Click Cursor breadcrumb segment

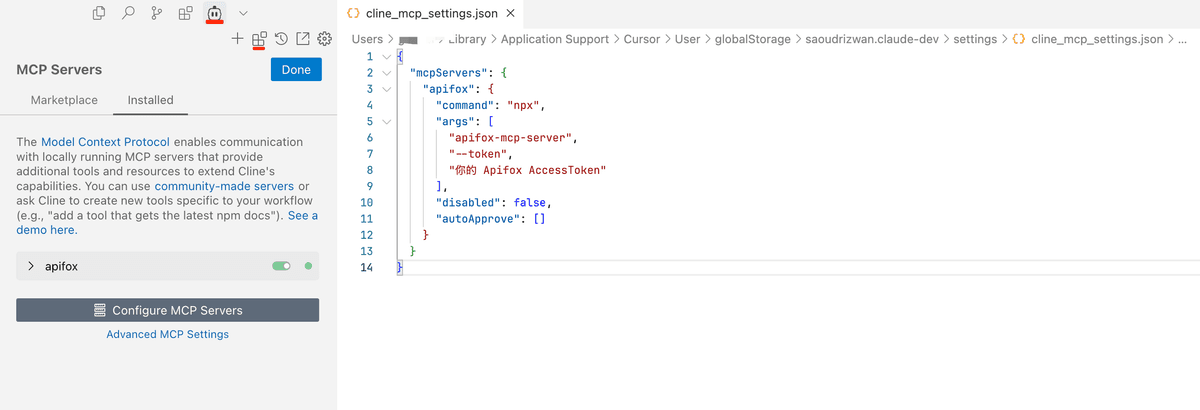pyautogui.click(x=641, y=39)
